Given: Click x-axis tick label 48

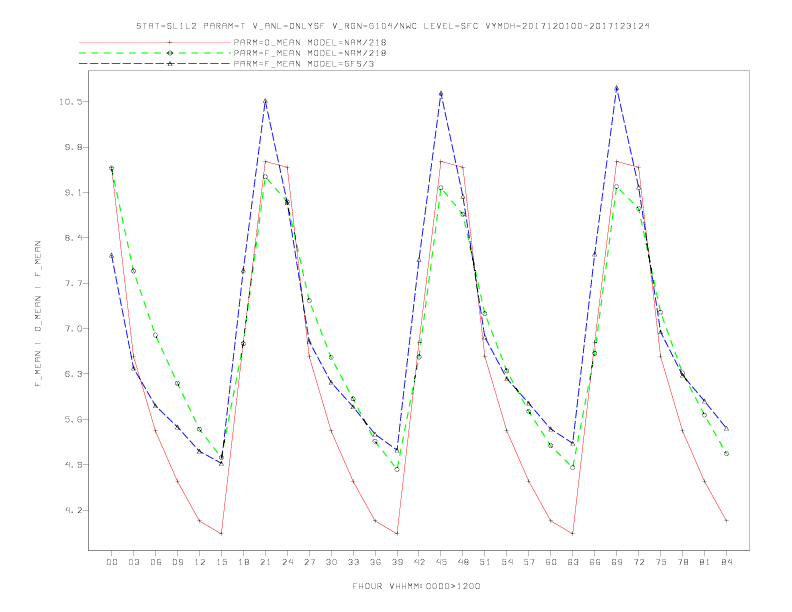Looking at the screenshot, I should [x=463, y=562].
